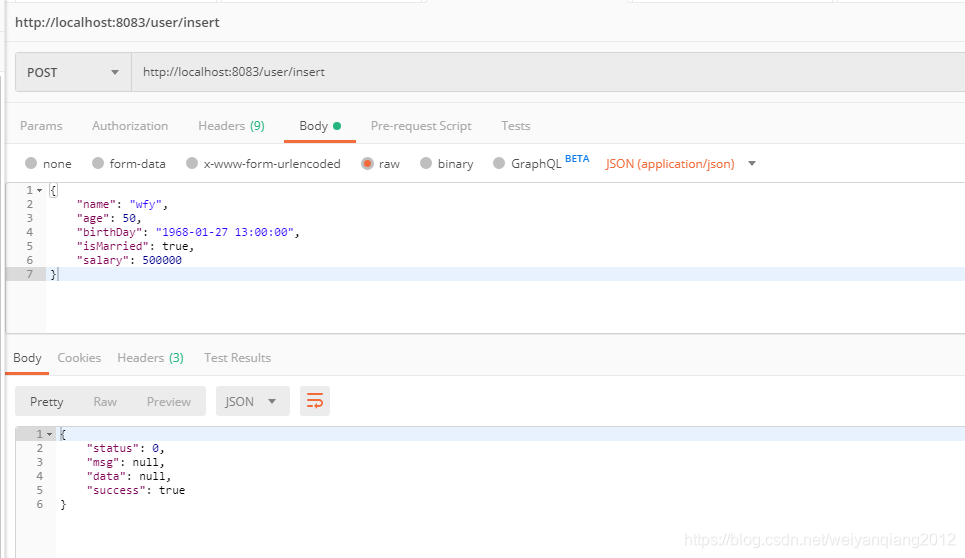
Task: Open the Authorization tab
Action: pyautogui.click(x=130, y=126)
